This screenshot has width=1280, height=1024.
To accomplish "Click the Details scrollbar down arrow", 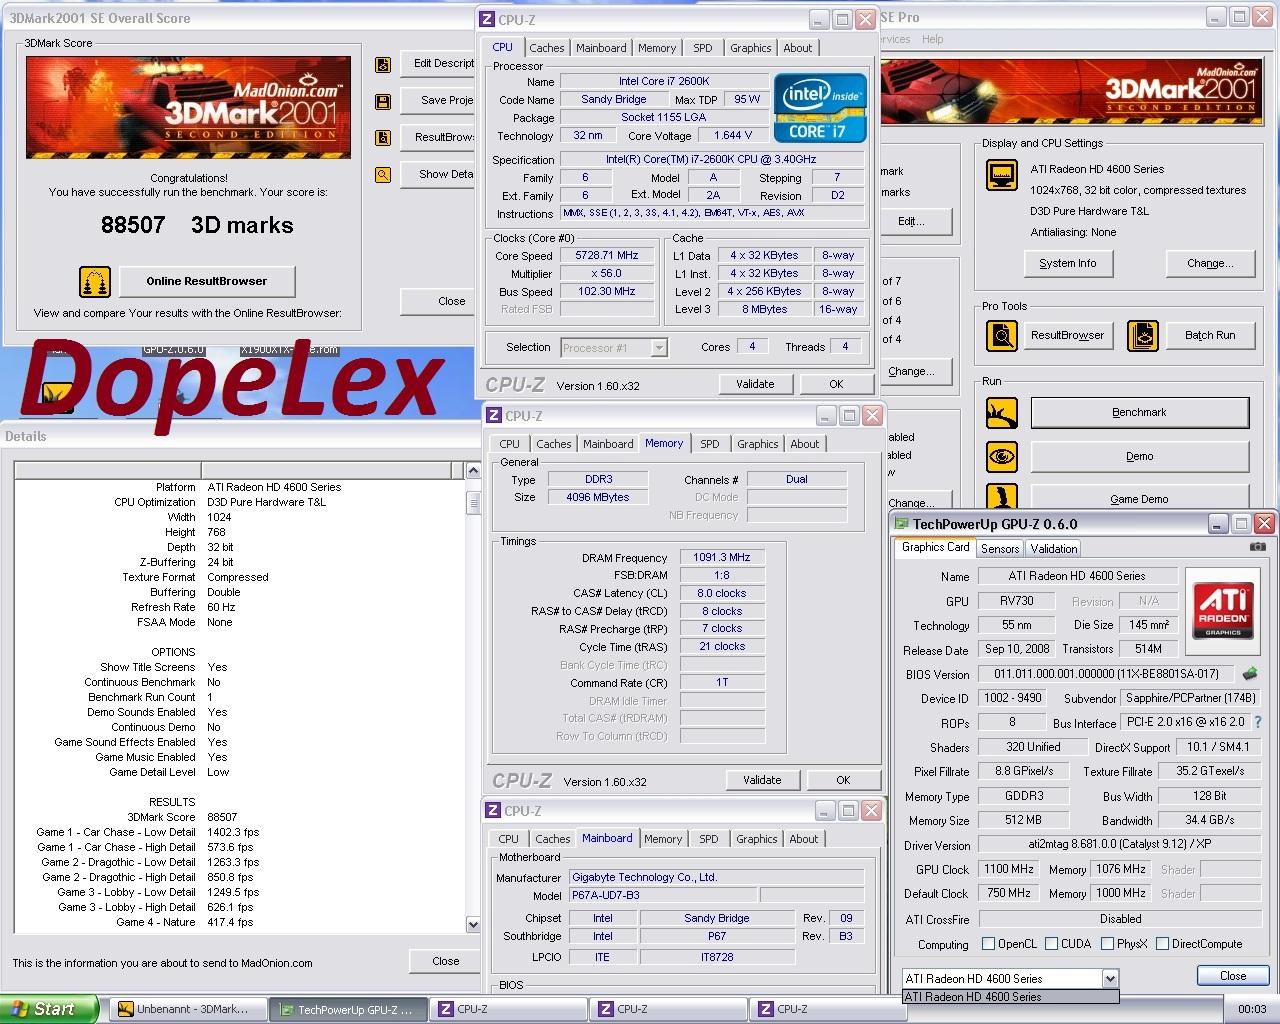I will [x=473, y=925].
